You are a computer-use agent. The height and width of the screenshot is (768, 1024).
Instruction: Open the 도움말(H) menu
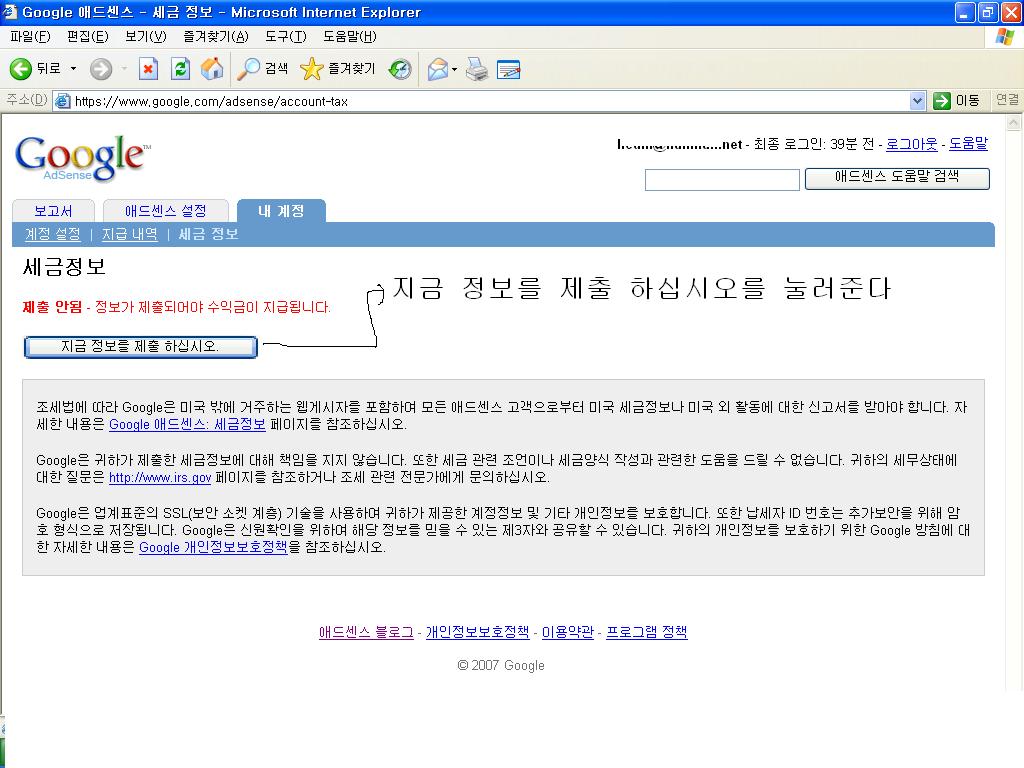click(x=349, y=37)
